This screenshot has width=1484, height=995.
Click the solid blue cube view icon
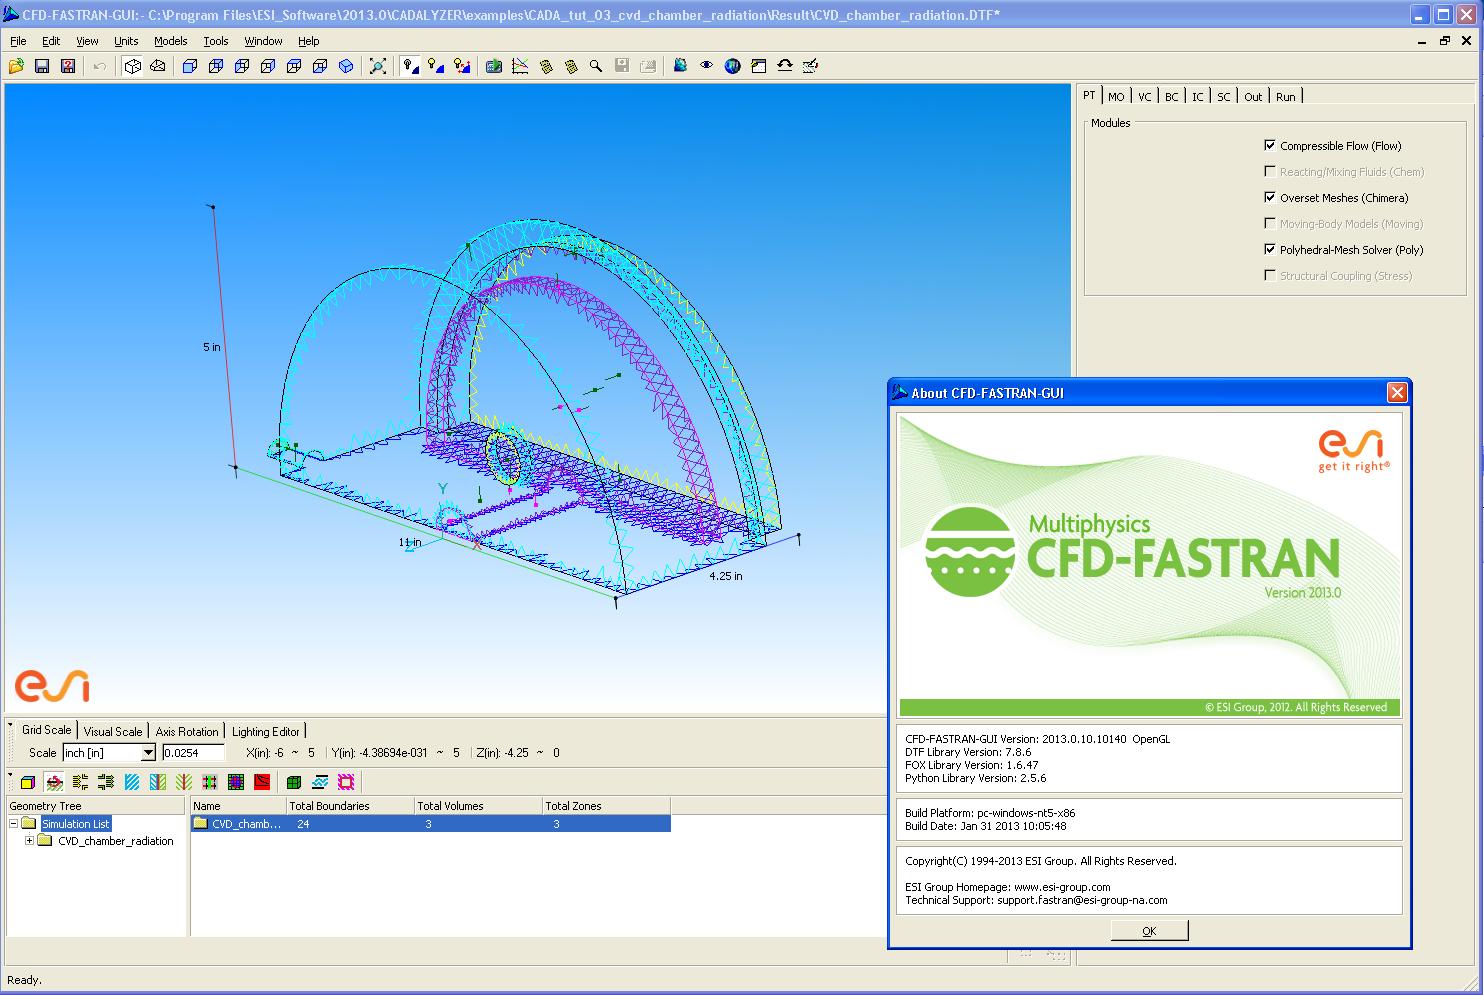coord(346,66)
